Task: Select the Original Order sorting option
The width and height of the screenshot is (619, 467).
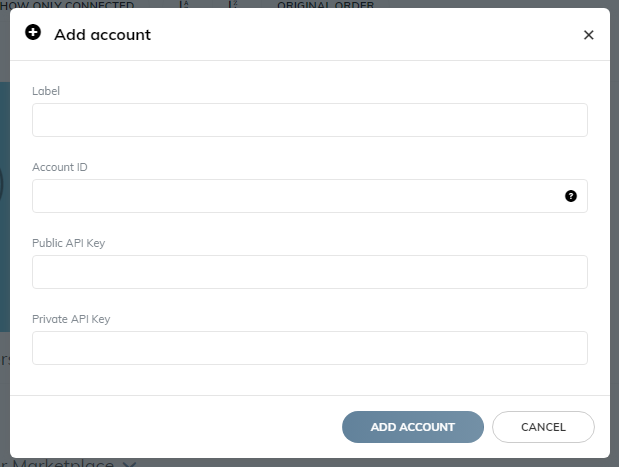Action: tap(325, 5)
